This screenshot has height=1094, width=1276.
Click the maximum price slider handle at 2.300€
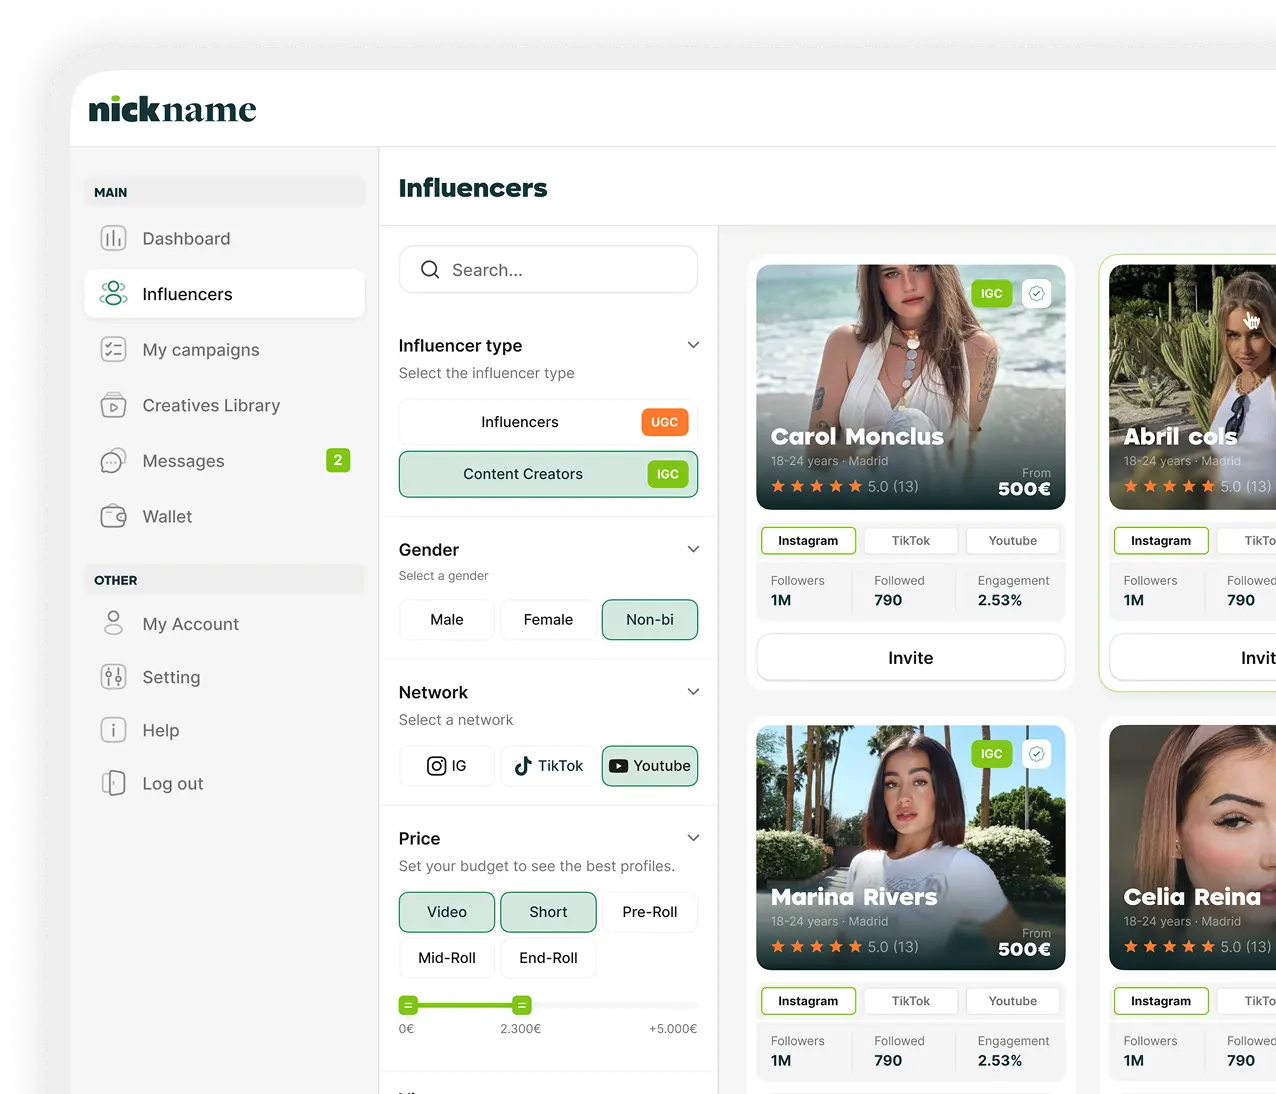coord(522,1005)
